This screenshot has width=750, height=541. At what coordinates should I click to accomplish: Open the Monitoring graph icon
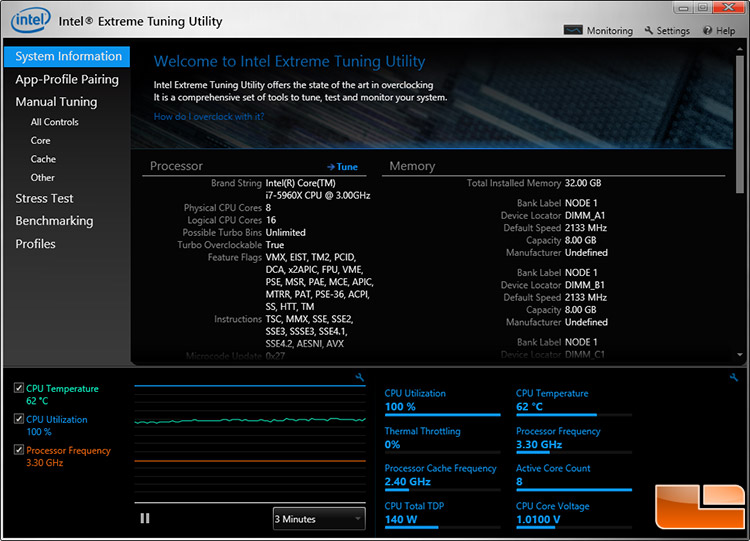[x=573, y=30]
